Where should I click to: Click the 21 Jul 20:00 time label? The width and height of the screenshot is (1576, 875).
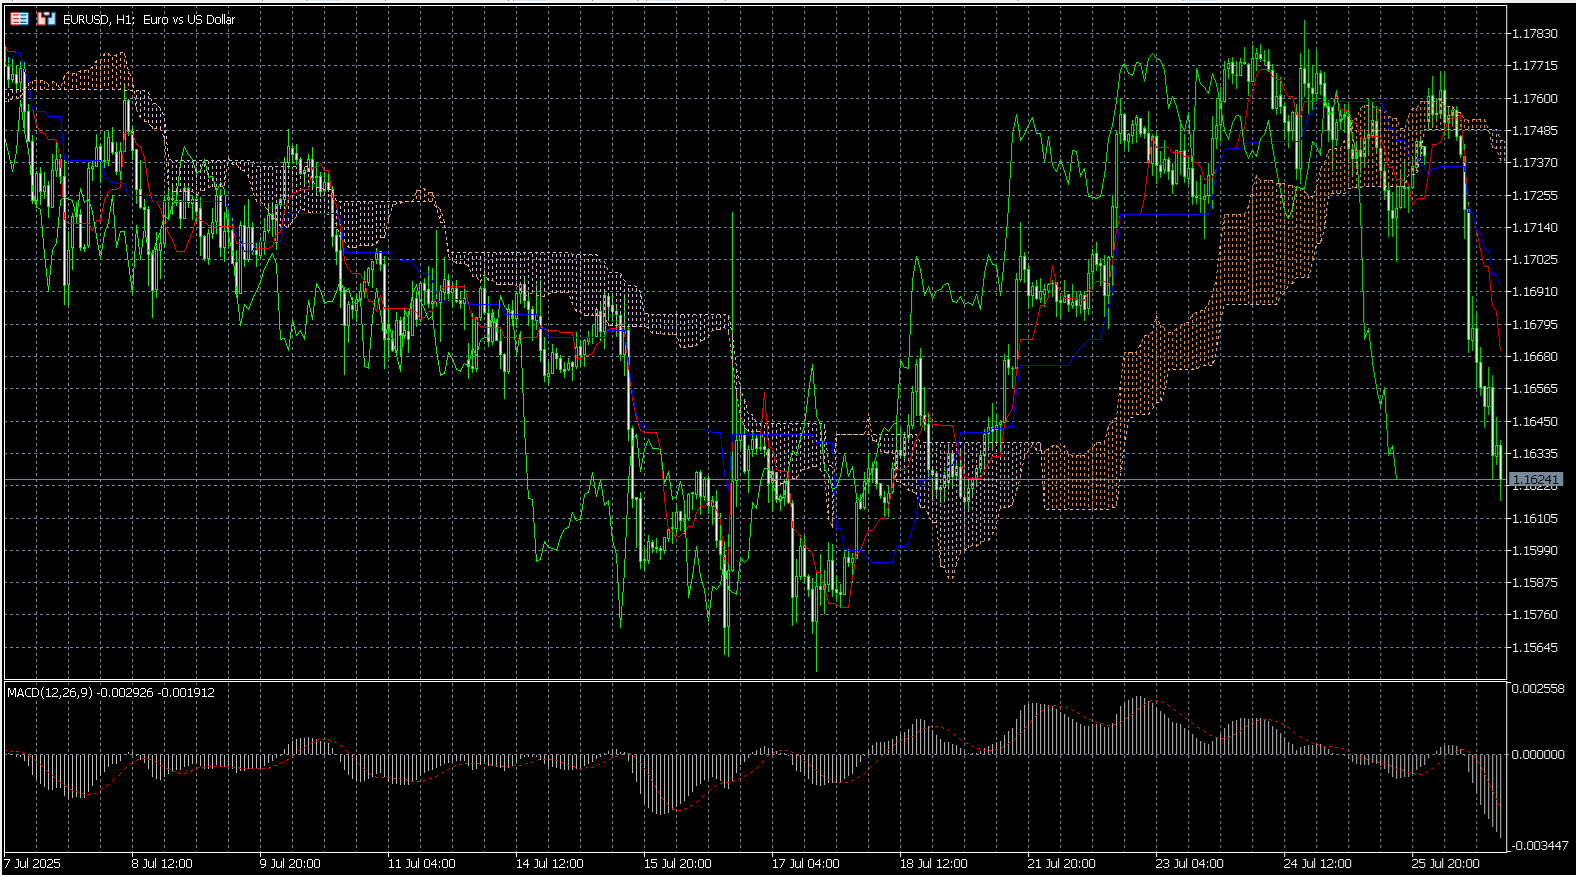point(1061,863)
